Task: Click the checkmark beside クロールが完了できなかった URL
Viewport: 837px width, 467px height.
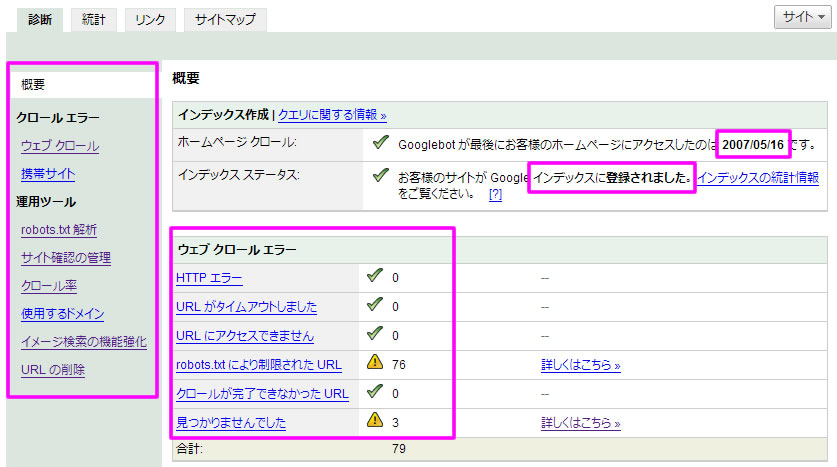Action: 377,394
